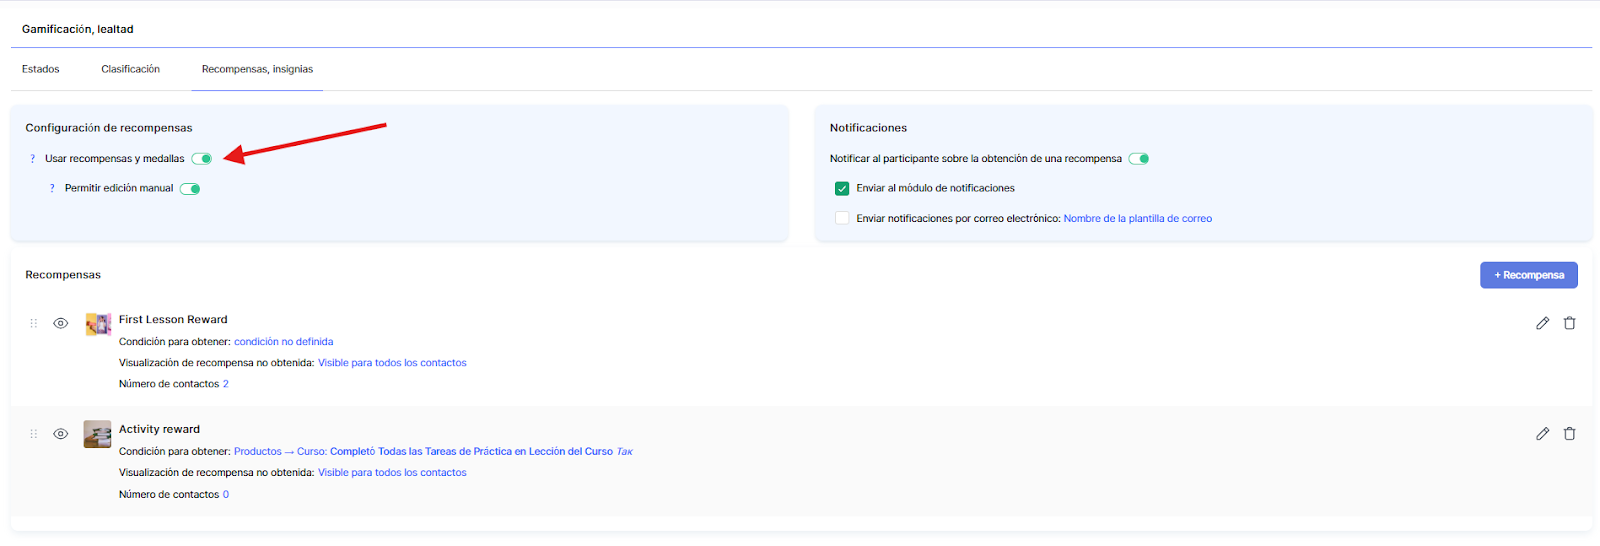Viewport: 1600px width, 546px height.
Task: Toggle participant reward notification switch
Action: click(1139, 159)
